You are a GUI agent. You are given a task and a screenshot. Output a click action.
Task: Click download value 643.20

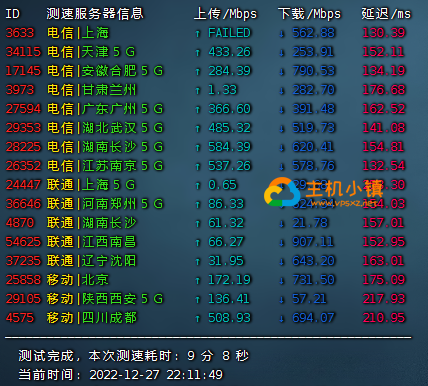click(314, 261)
